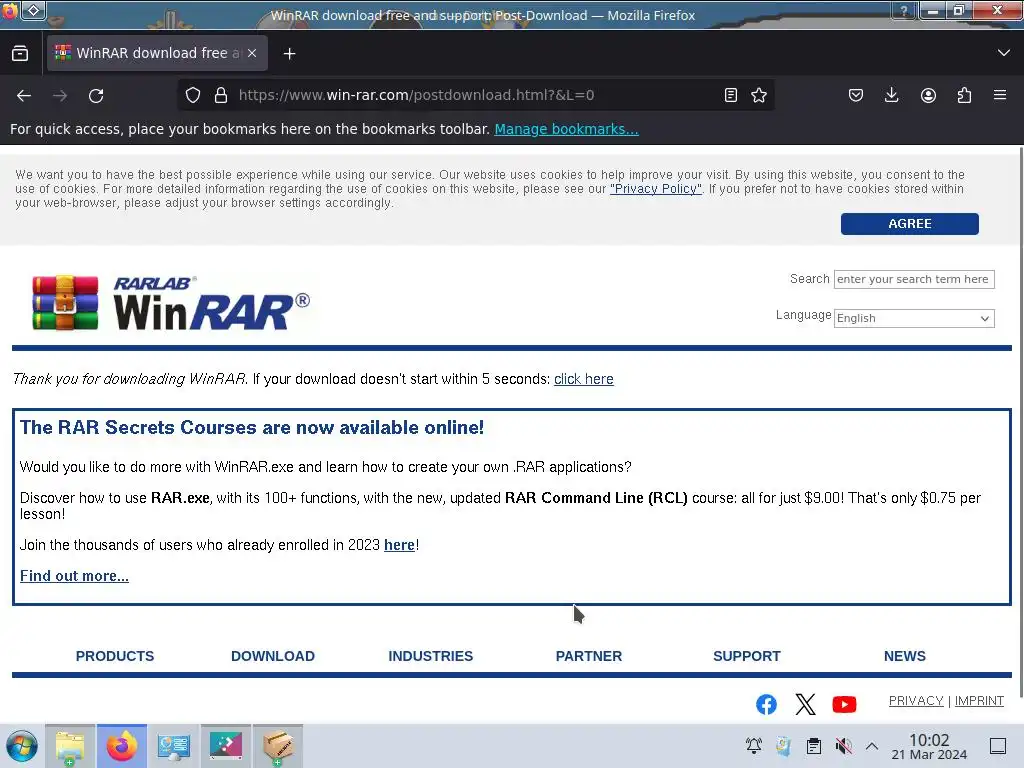Viewport: 1024px width, 768px height.
Task: Go back to the previous page
Action: [x=24, y=96]
